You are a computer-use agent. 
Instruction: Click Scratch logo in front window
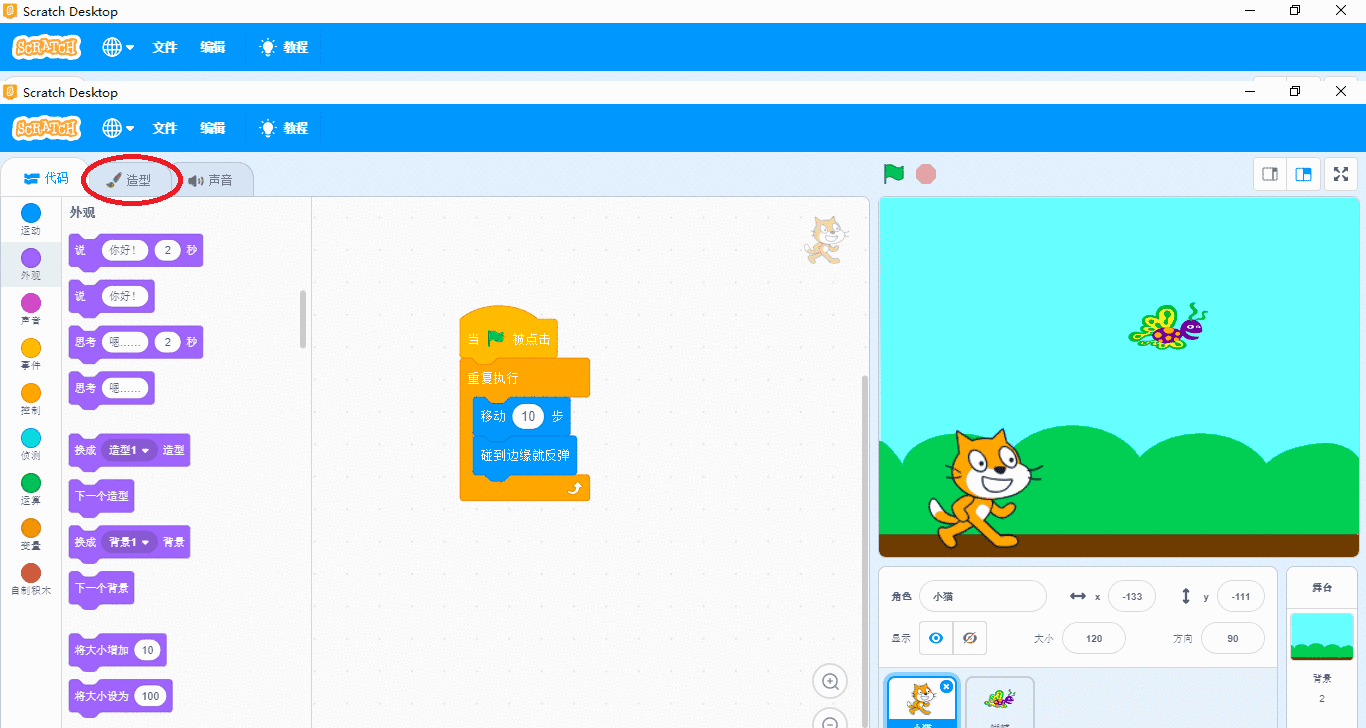pos(46,128)
